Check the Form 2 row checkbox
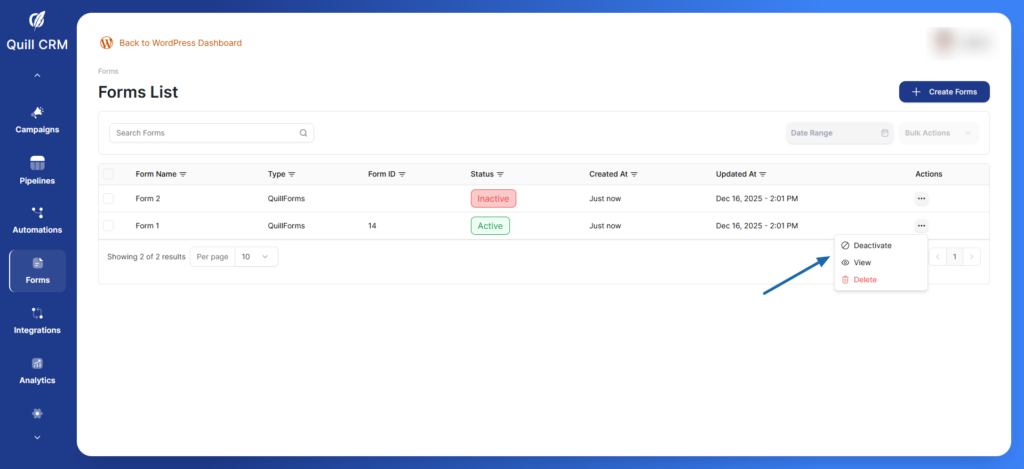 [x=108, y=199]
